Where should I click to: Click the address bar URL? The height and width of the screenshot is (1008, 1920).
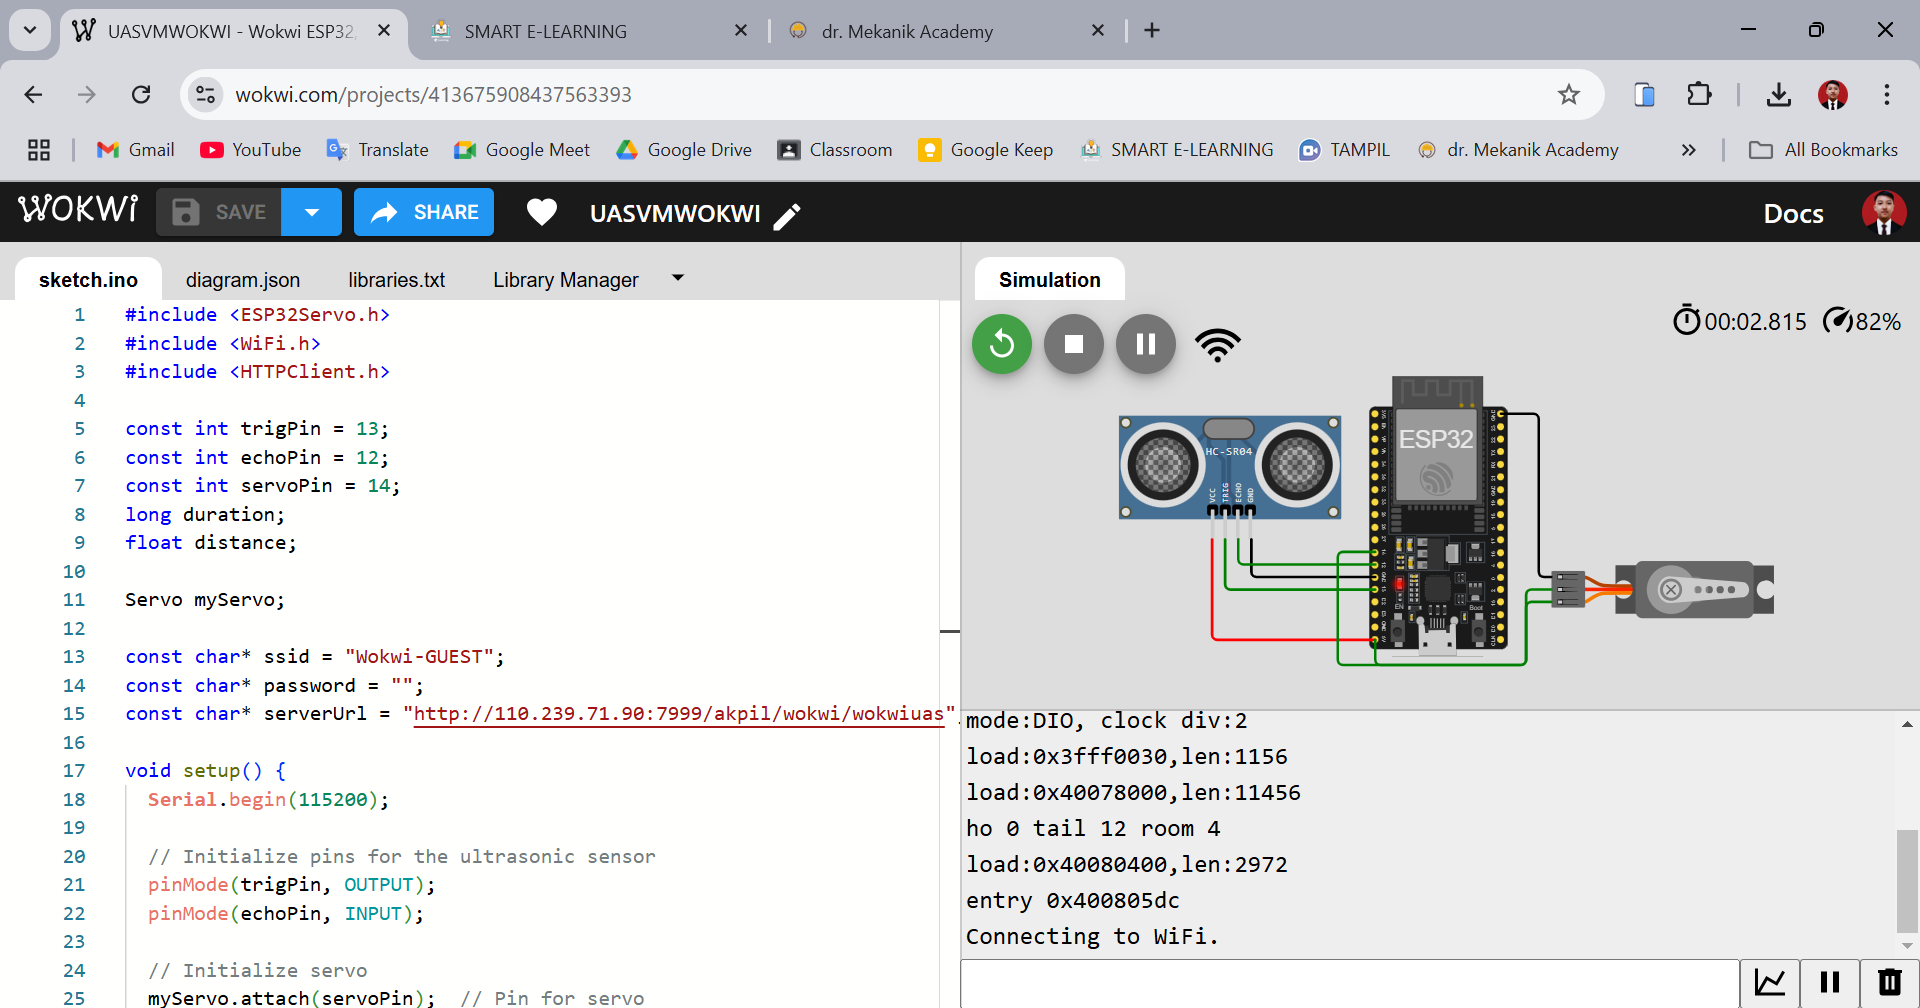(x=434, y=95)
